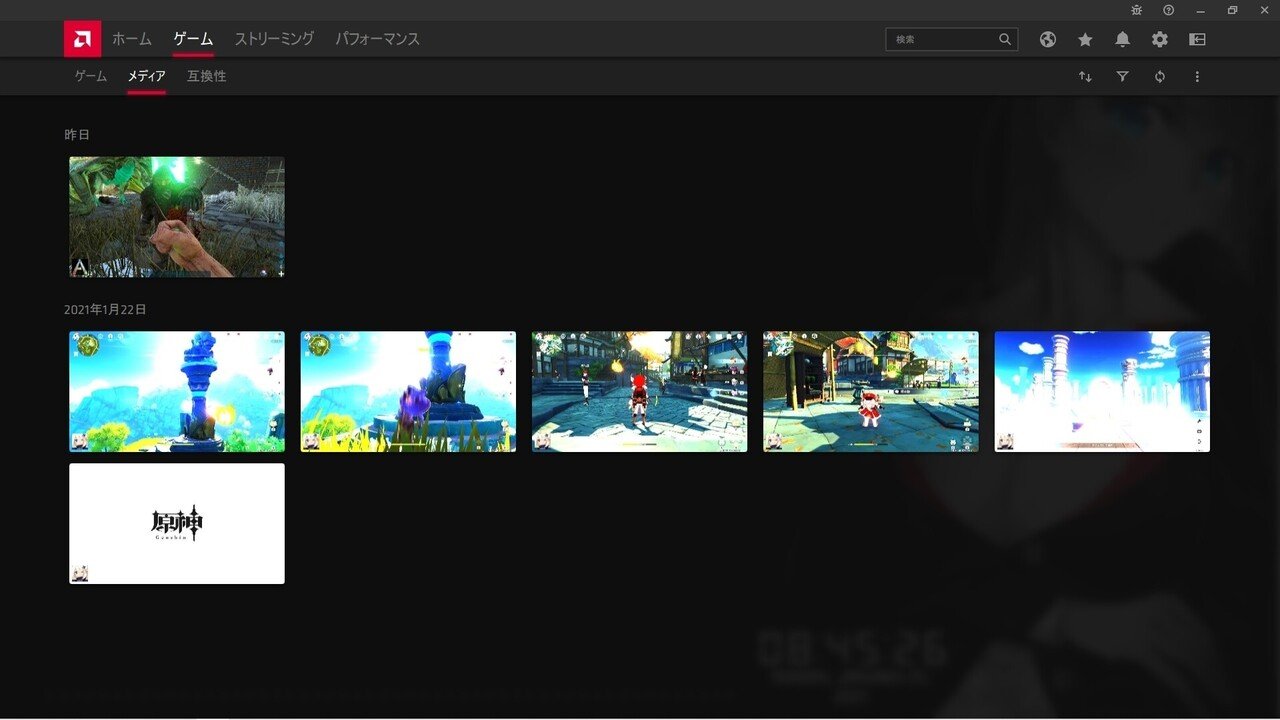Viewport: 1280px width, 720px height.
Task: Open the blue glowing statue tower thumbnail
Action: 177,392
